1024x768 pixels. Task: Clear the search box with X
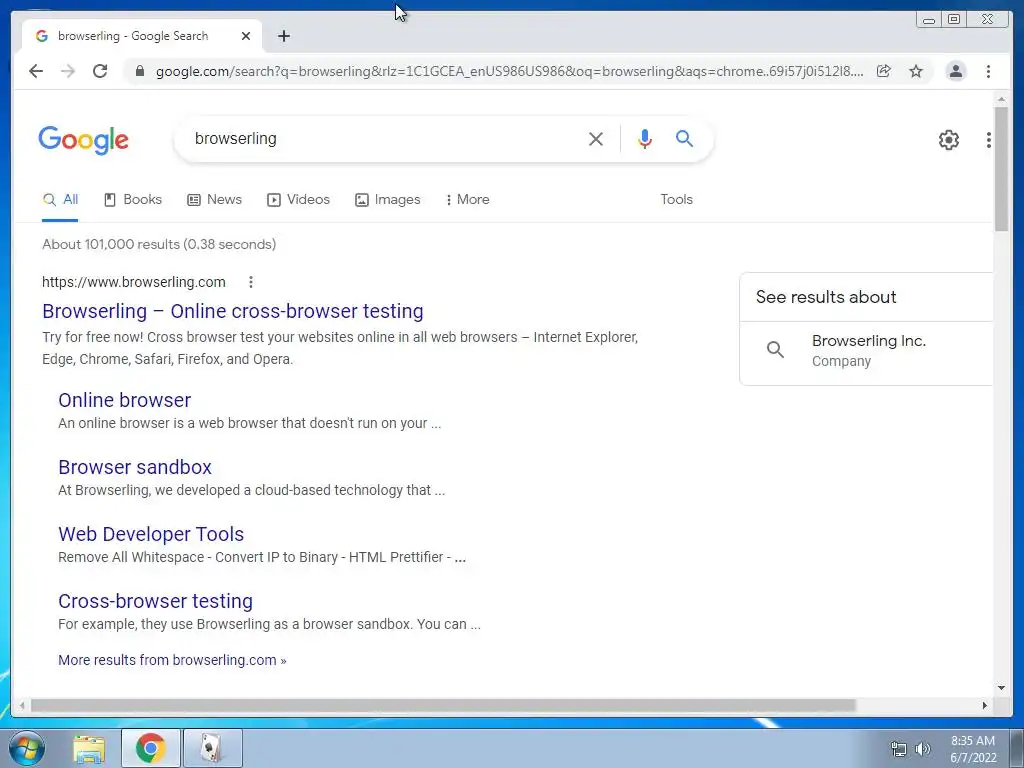(x=596, y=138)
